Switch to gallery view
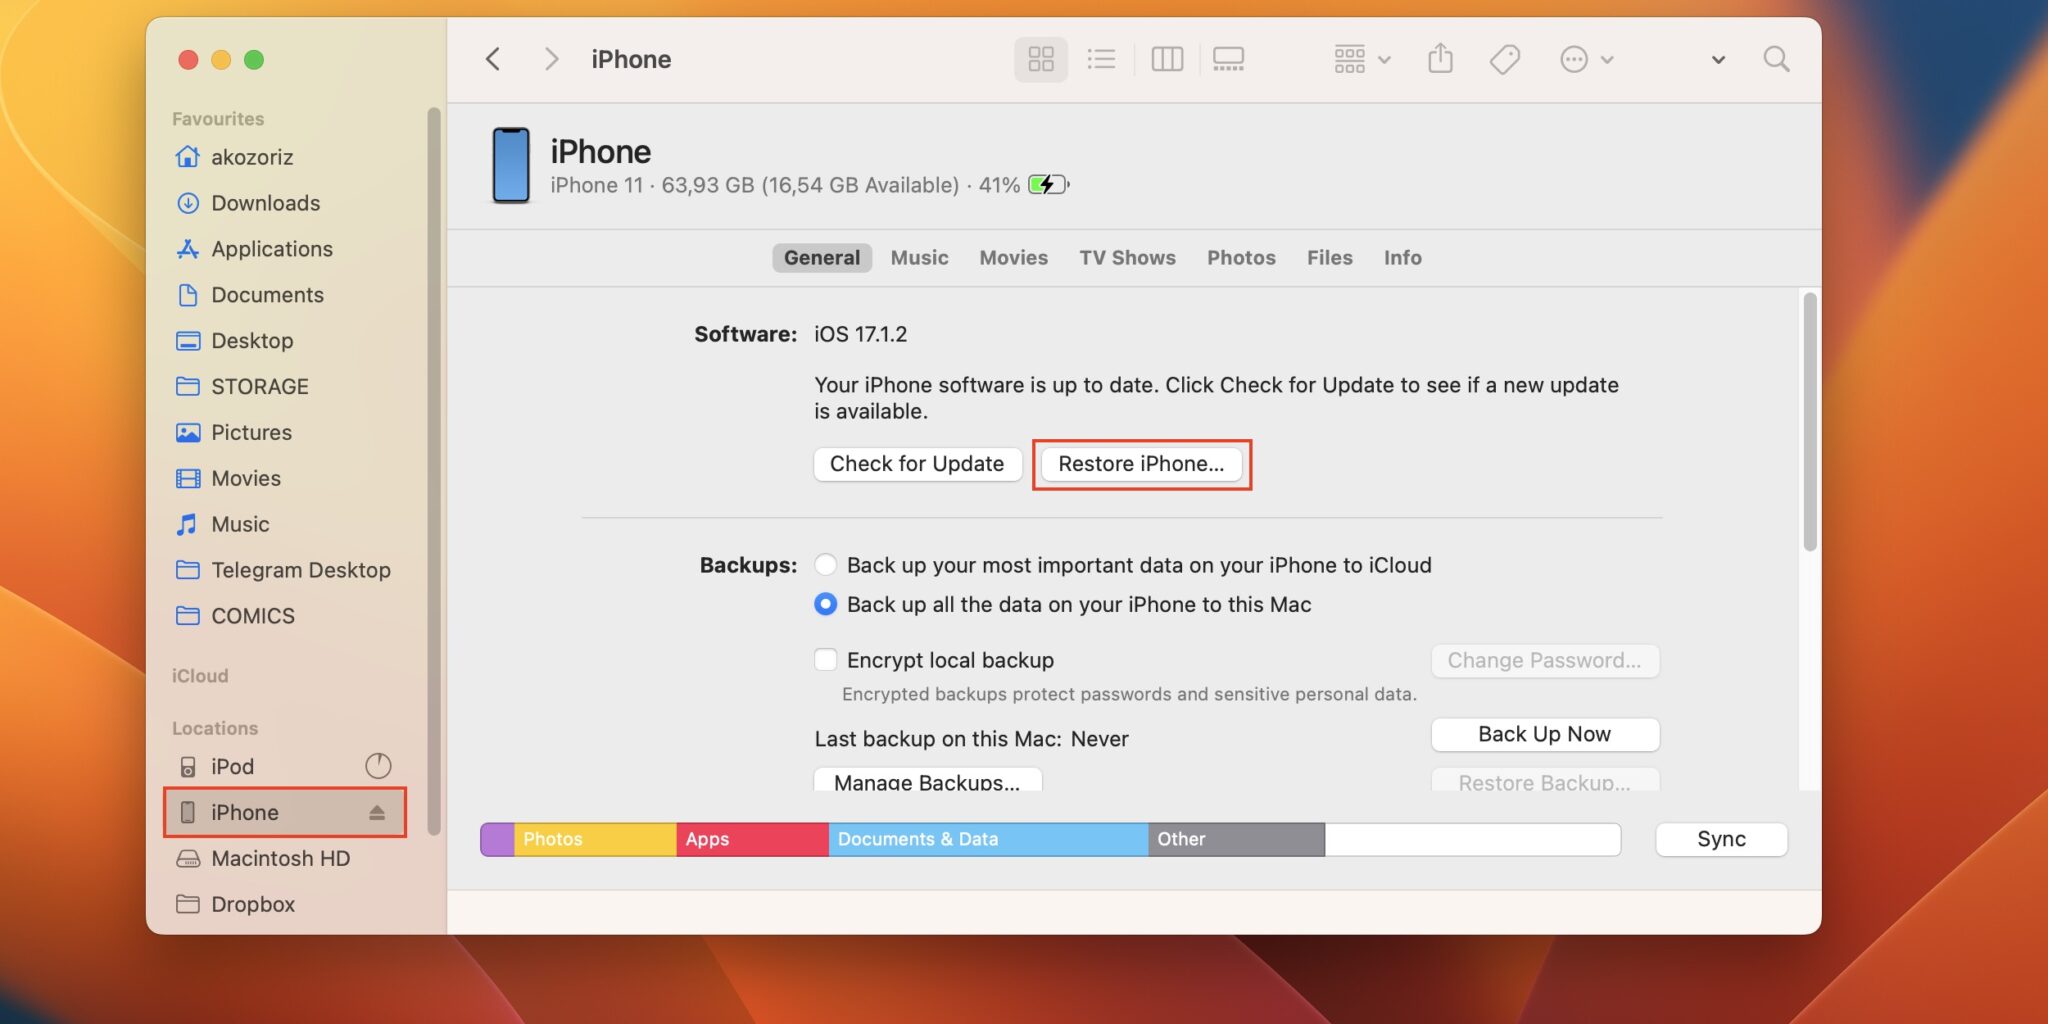 pos(1228,59)
